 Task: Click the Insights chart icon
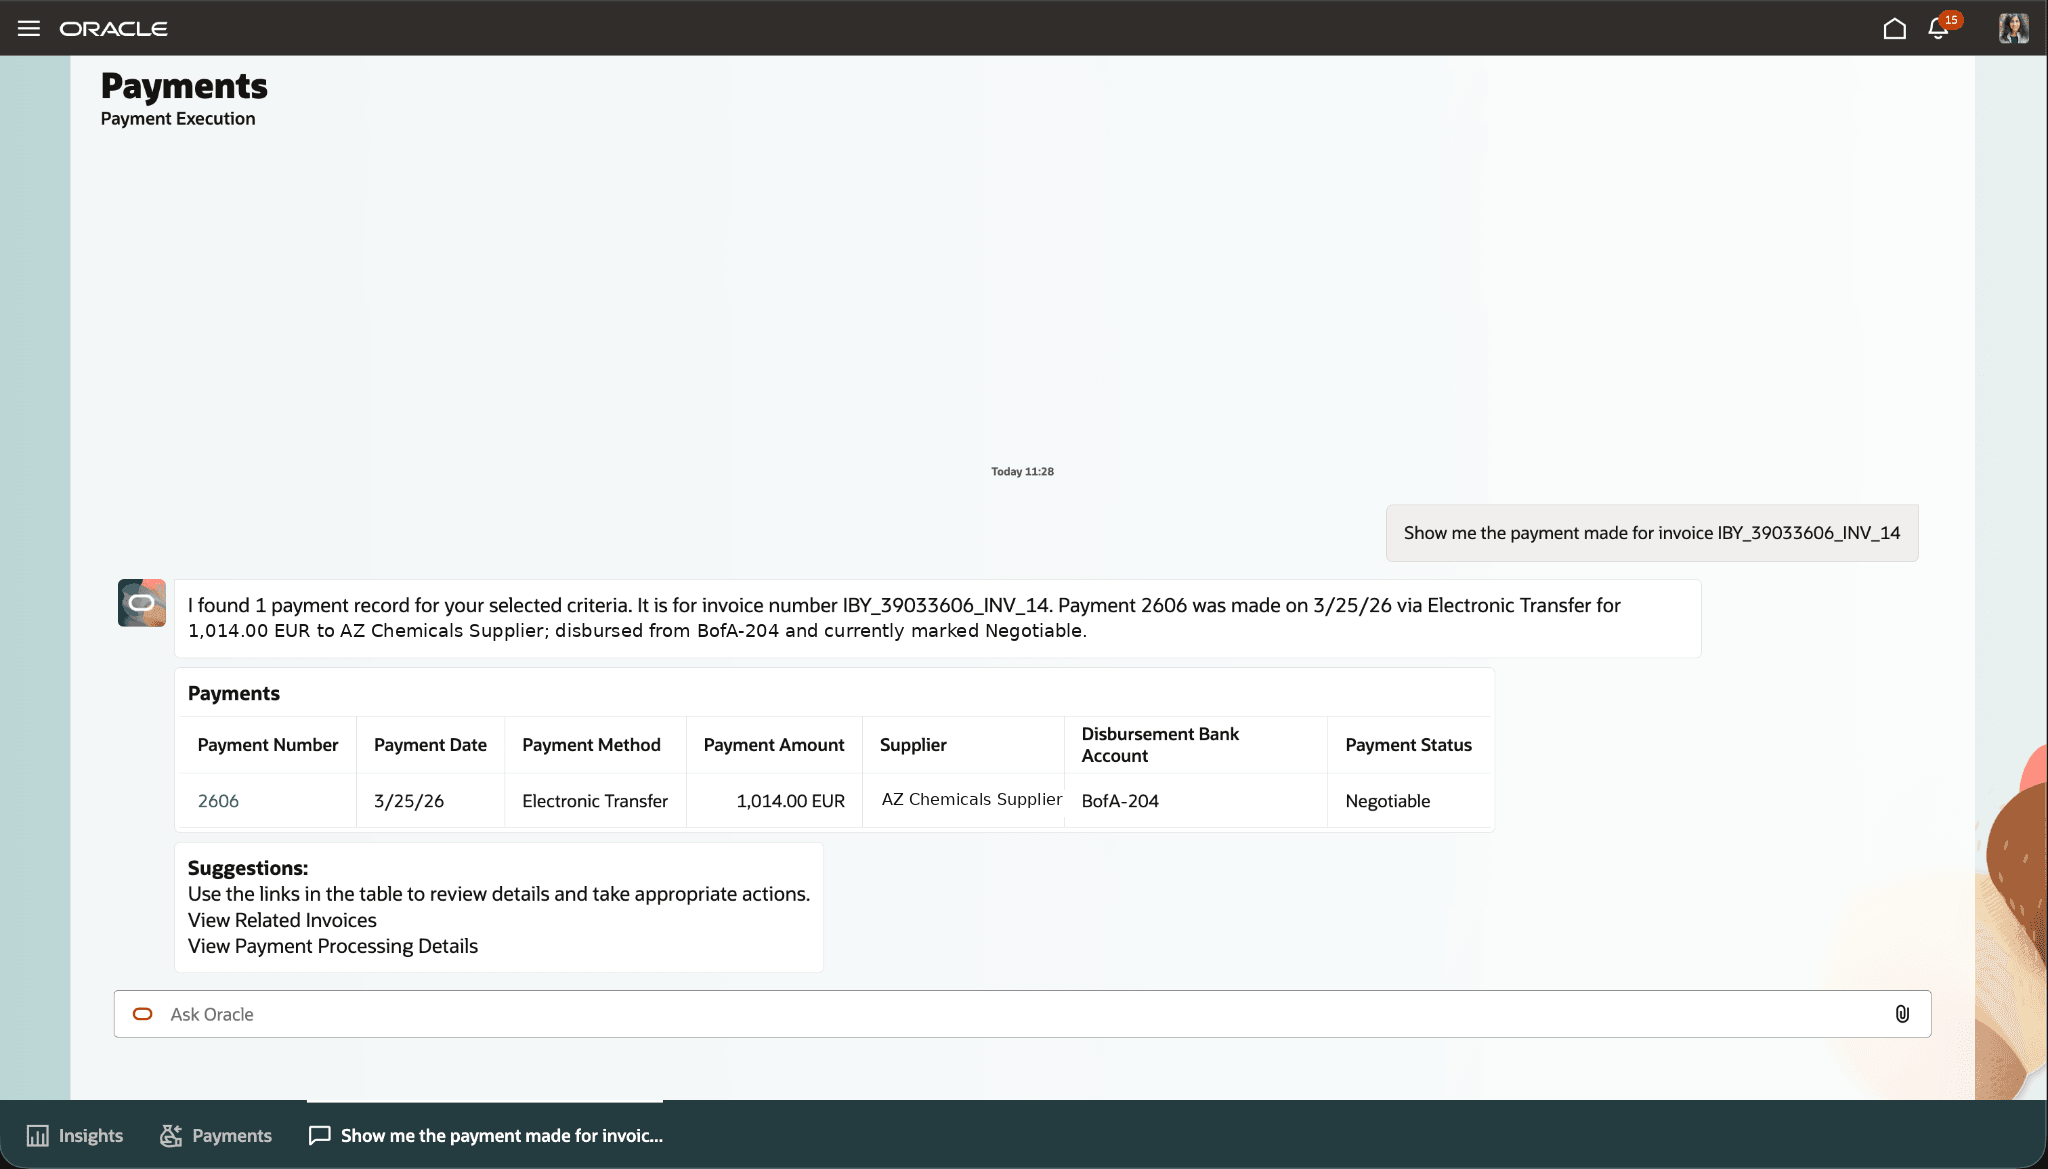(x=38, y=1135)
